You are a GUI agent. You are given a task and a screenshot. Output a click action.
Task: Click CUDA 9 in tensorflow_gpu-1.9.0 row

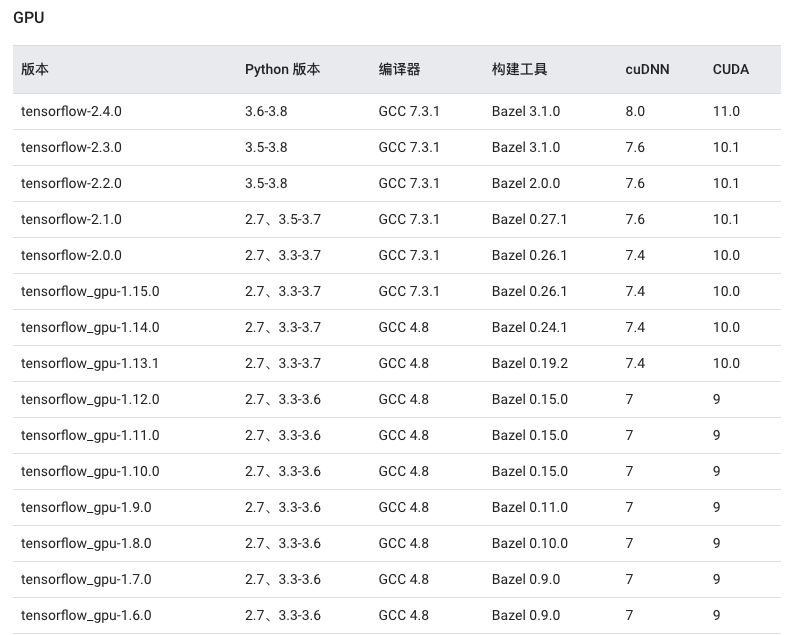click(717, 508)
